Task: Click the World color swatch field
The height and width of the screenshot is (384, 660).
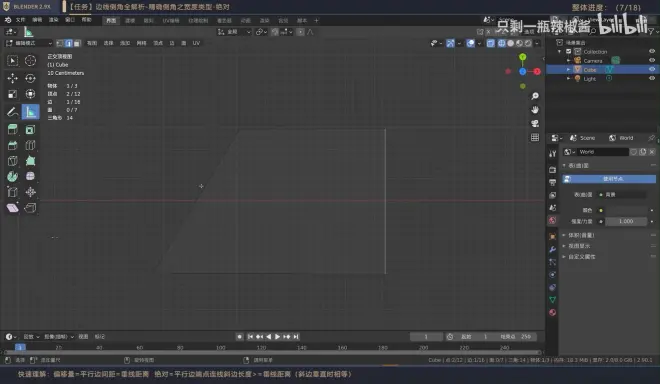Action: [626, 210]
